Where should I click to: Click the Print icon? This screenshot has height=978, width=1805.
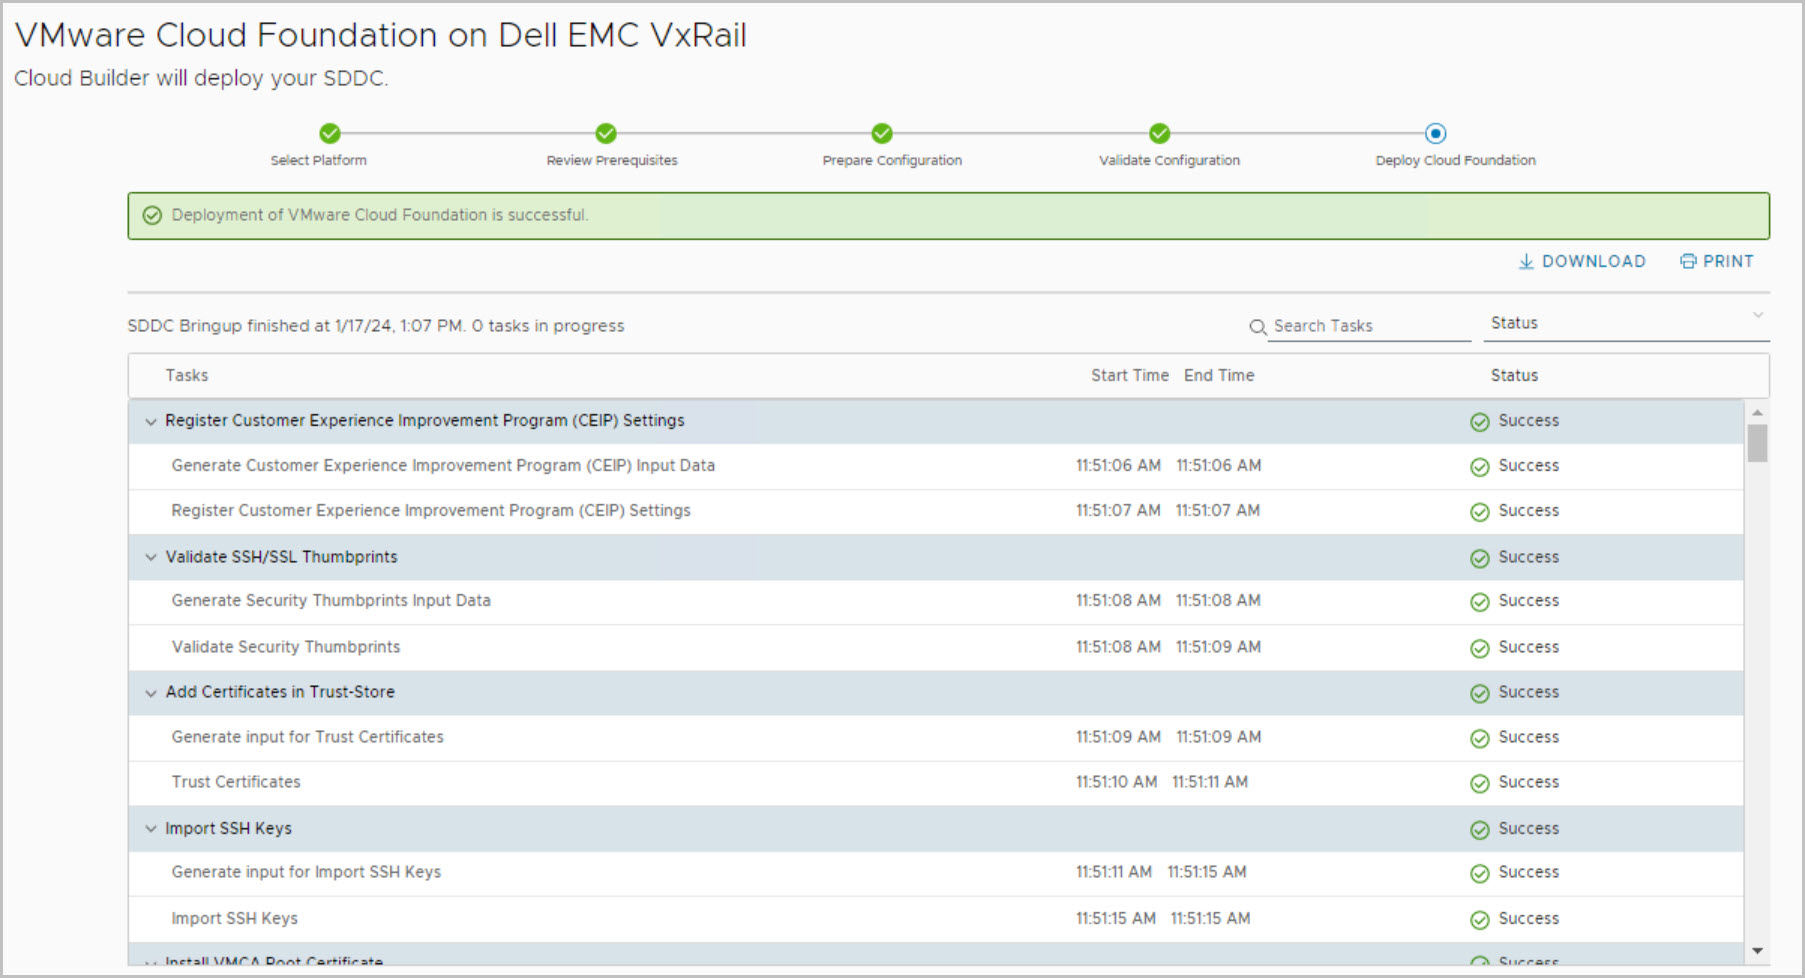tap(1688, 262)
